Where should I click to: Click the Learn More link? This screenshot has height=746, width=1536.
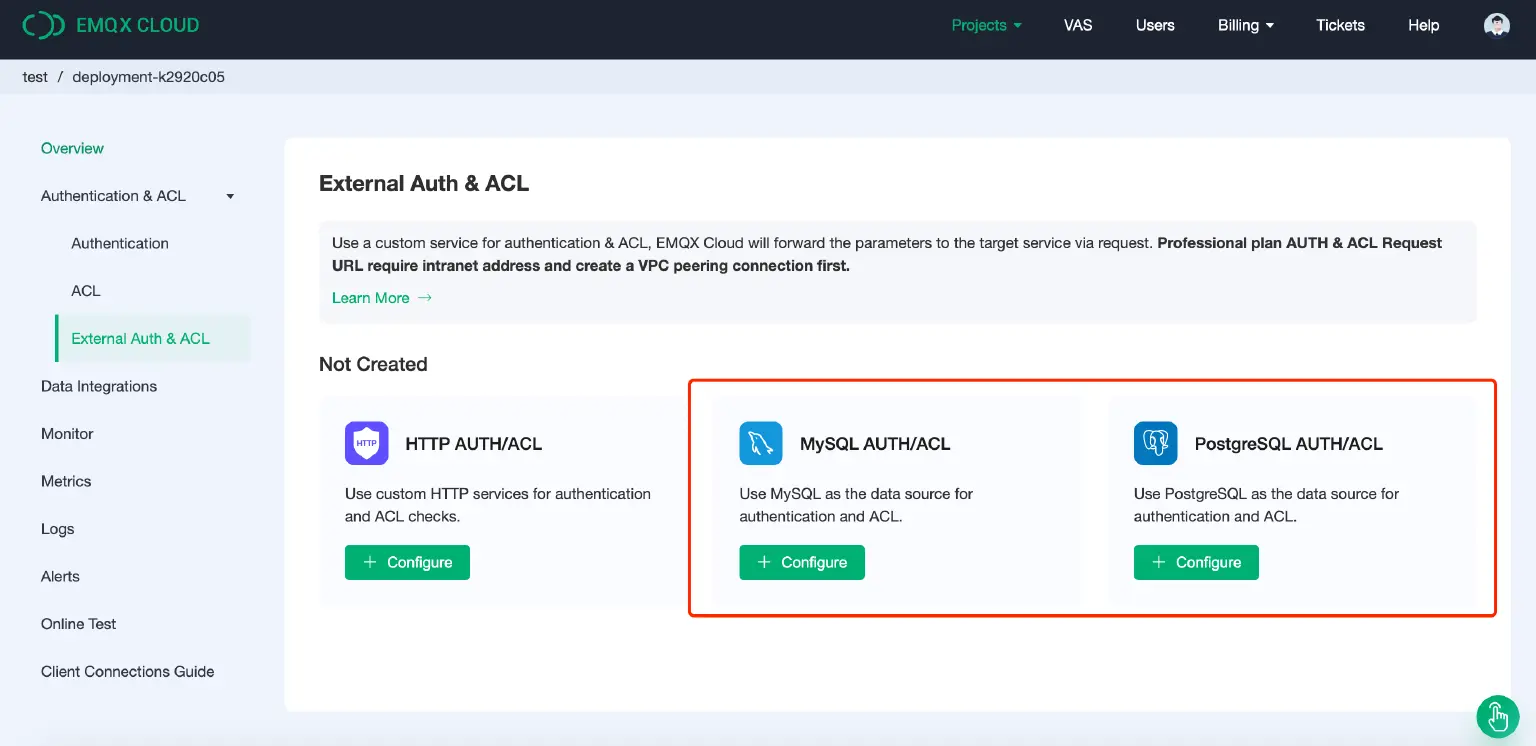[x=370, y=297]
